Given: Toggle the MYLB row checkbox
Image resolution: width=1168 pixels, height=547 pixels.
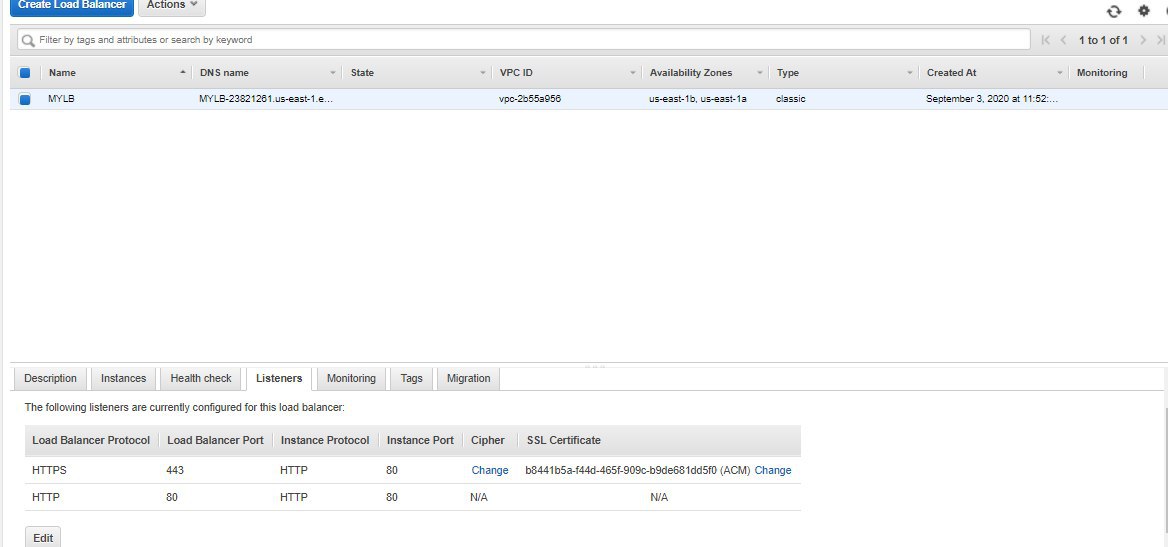Looking at the screenshot, I should pos(25,99).
